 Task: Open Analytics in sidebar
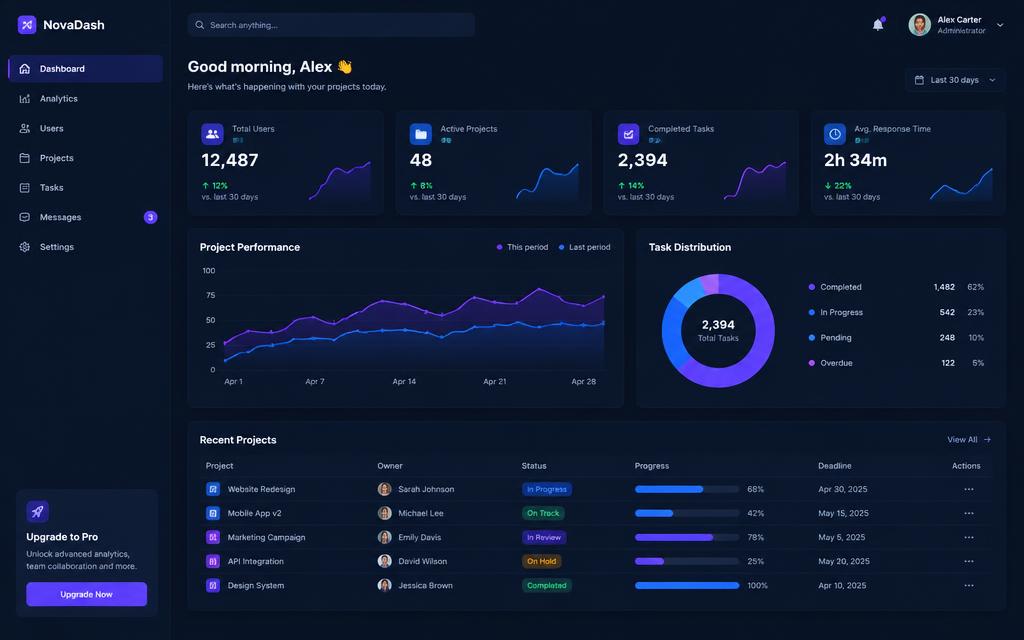pyautogui.click(x=86, y=99)
